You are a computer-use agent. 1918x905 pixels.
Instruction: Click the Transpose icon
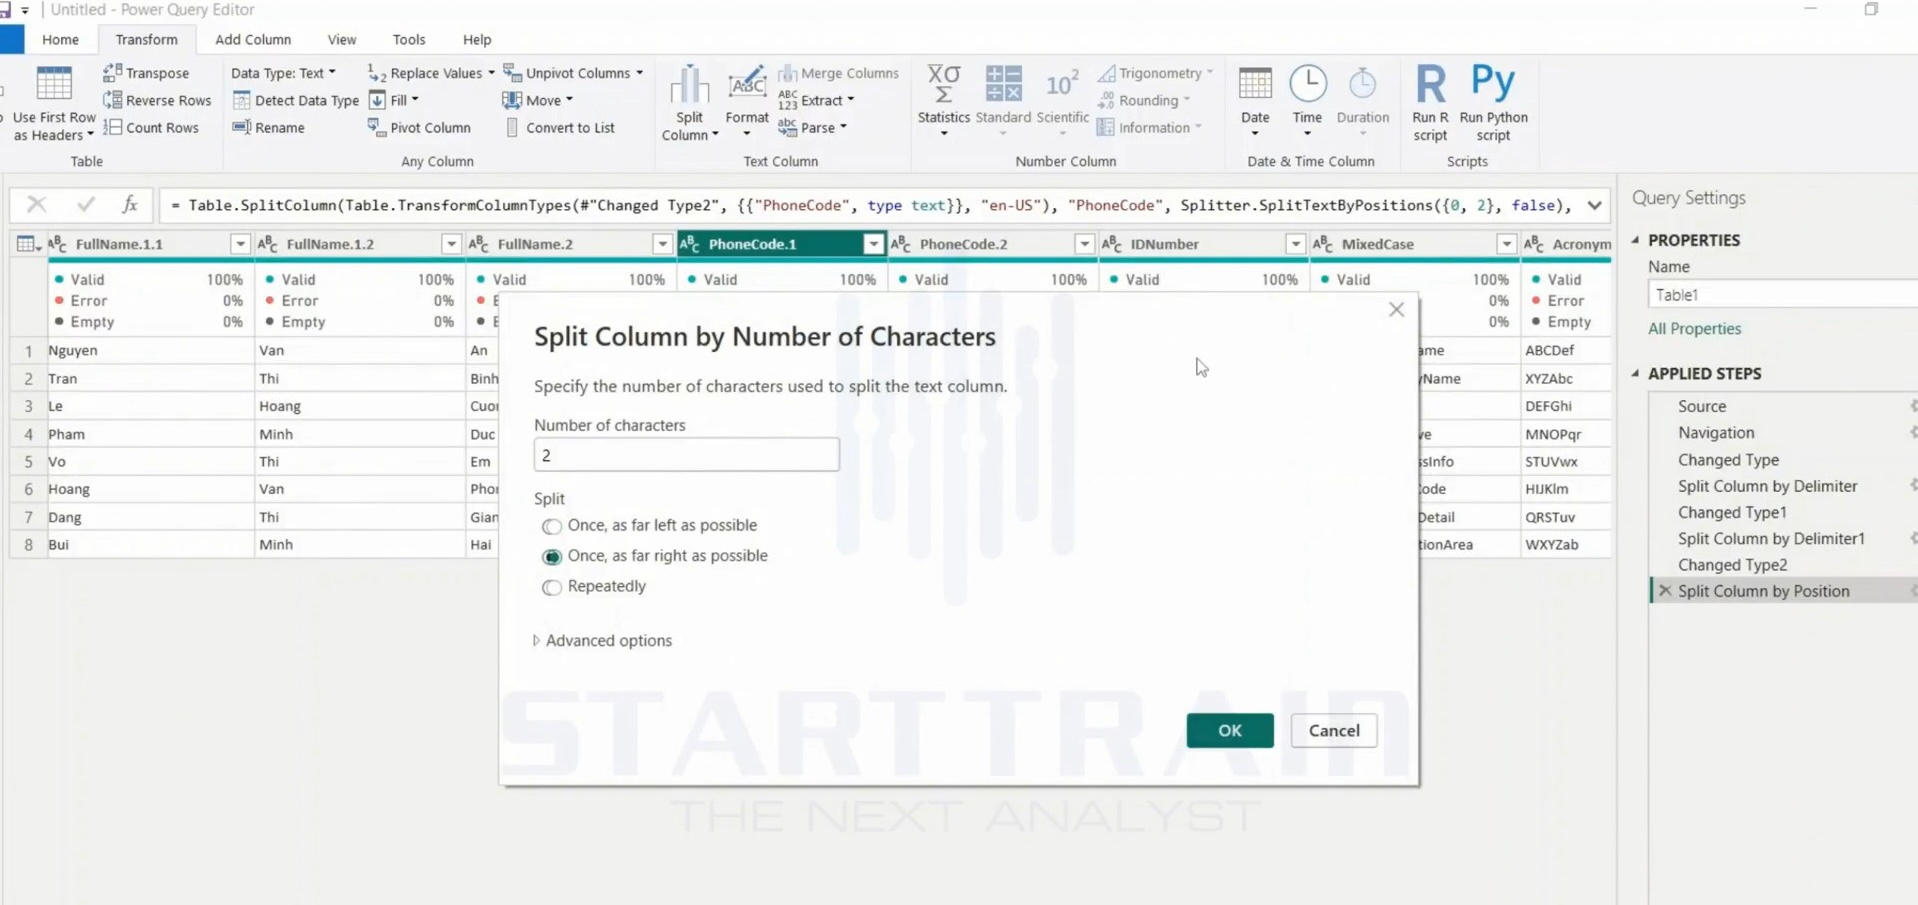click(112, 73)
